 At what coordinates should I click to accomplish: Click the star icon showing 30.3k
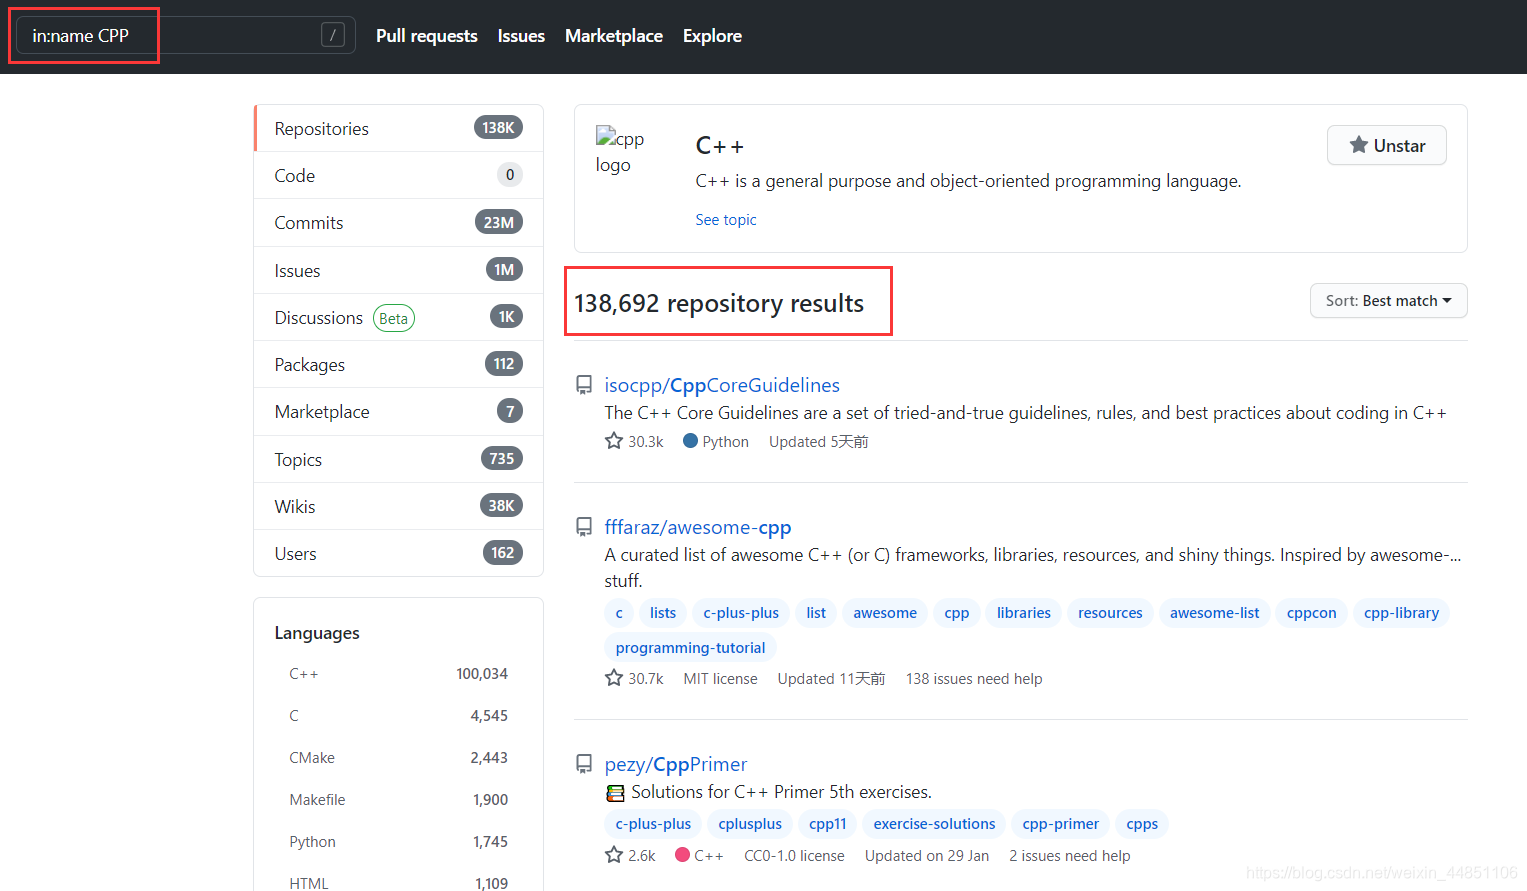coord(614,441)
